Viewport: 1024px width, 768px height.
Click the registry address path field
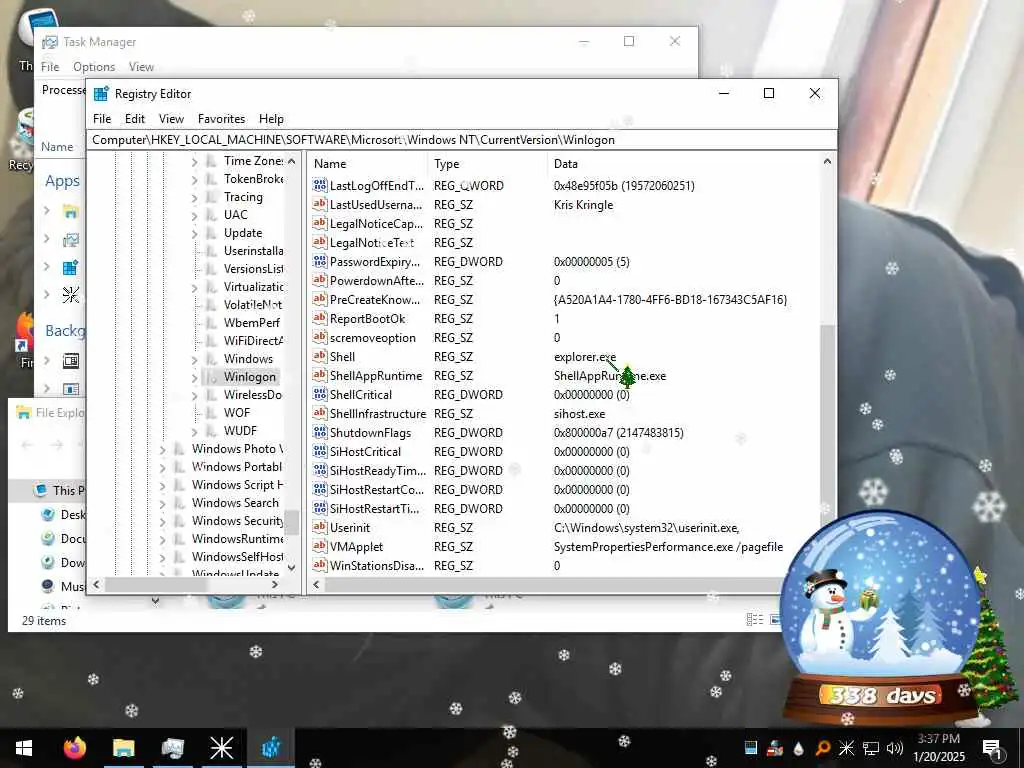462,140
